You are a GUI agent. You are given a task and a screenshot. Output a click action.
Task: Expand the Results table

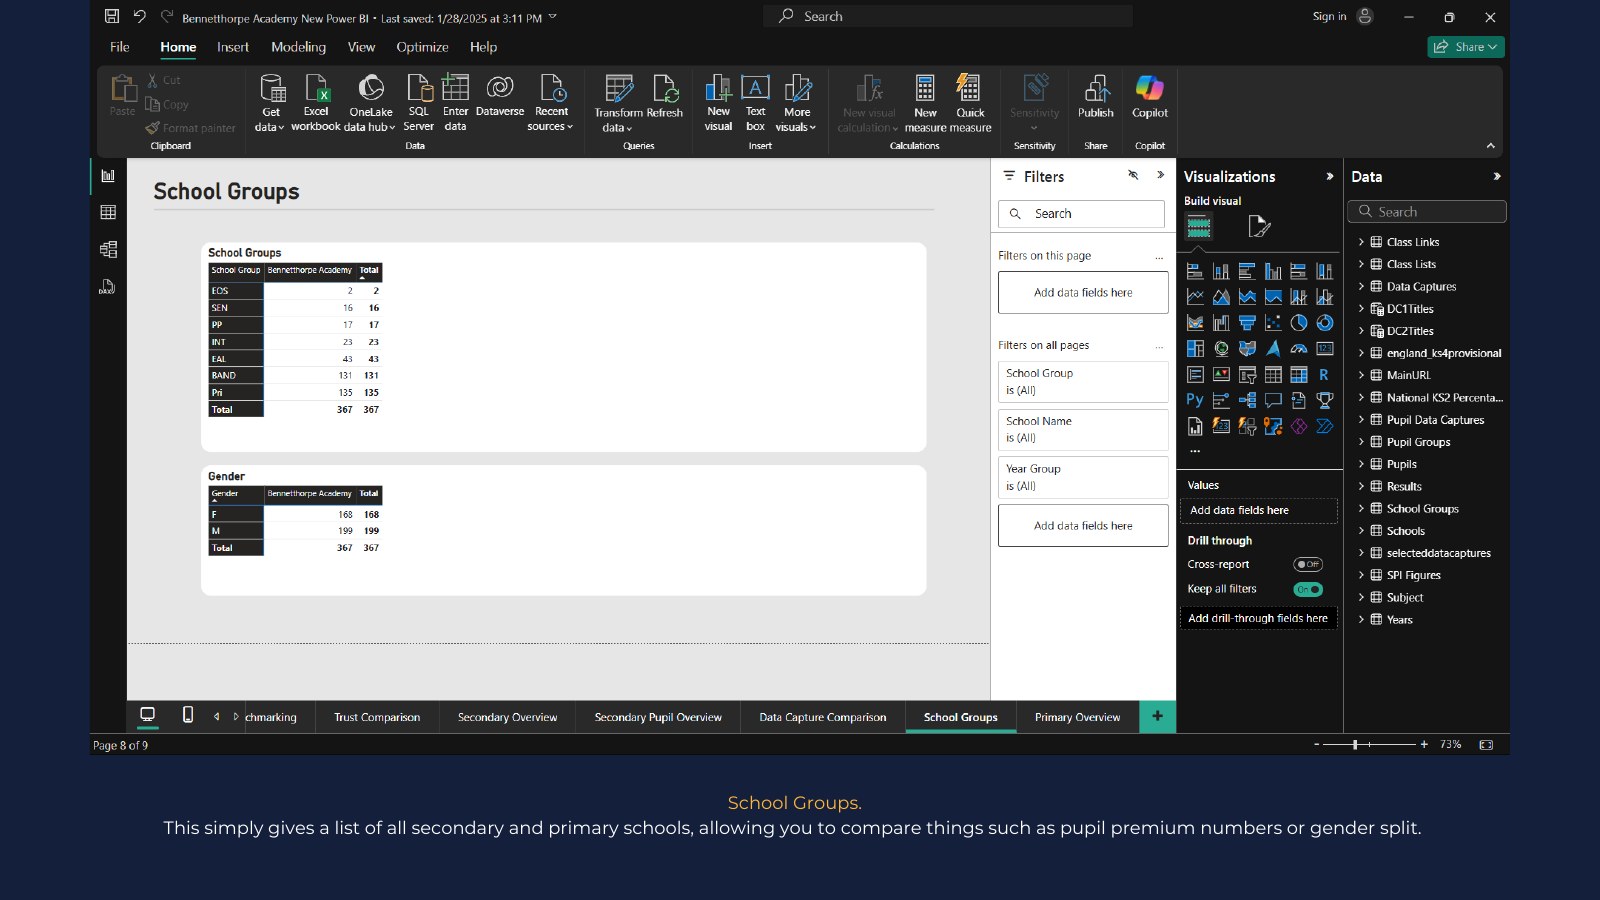(1361, 487)
